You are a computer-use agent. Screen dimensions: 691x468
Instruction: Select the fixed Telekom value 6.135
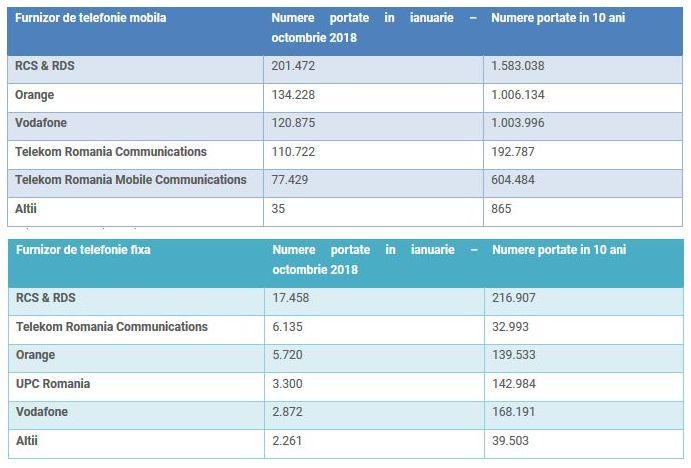pyautogui.click(x=290, y=327)
